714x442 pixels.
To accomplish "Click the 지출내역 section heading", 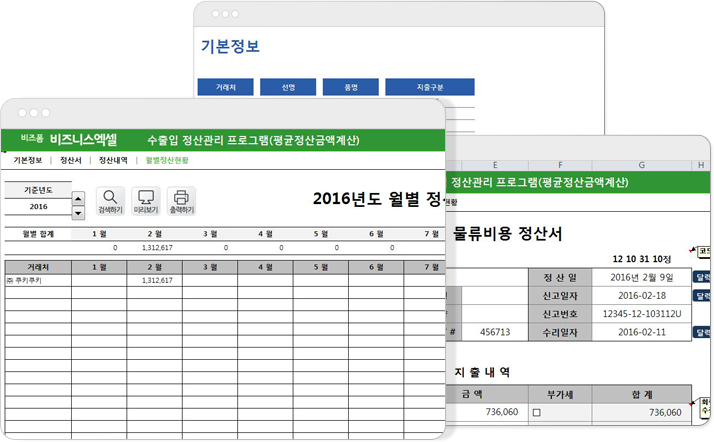I will tap(482, 372).
